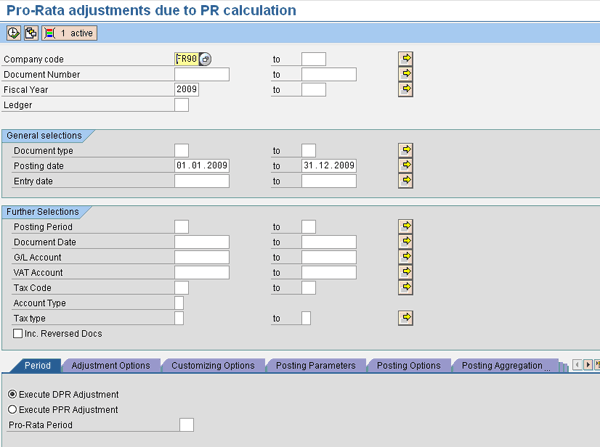Click the Tax type 'to' field
Screen dimensions: 600x447
tap(306, 318)
